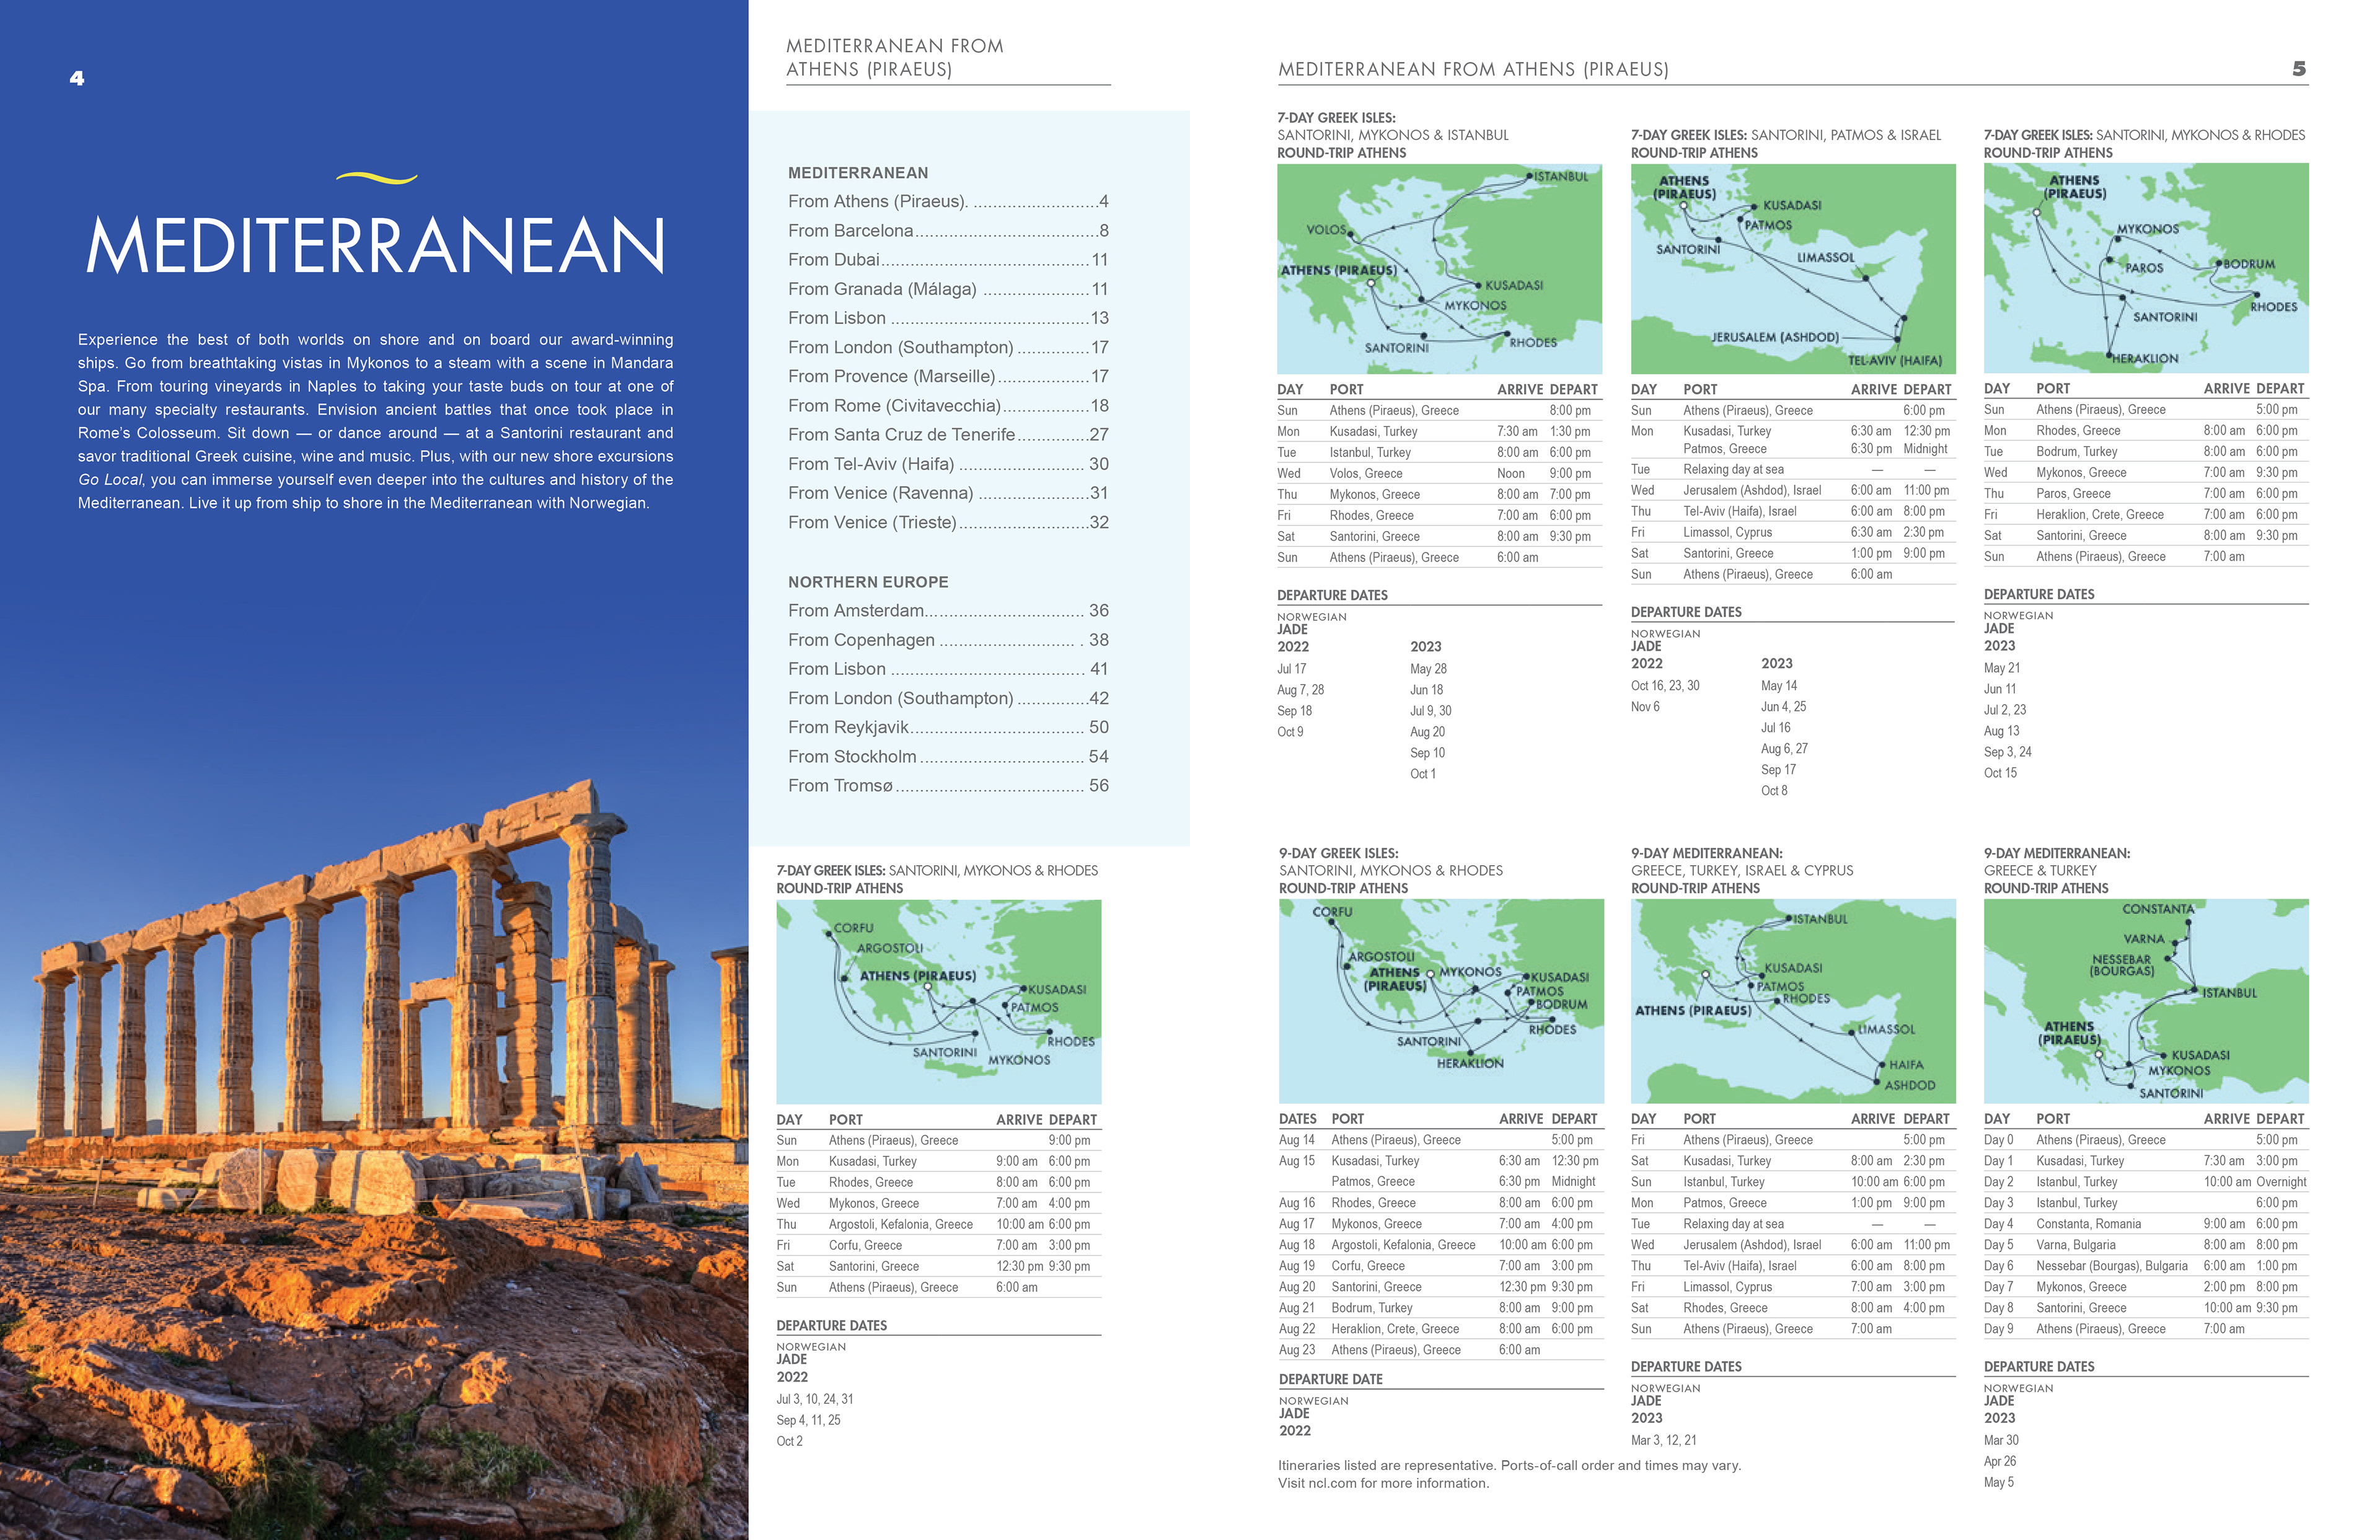Click the Limassol, Cyprus row departing 2:30 pm

(x=1792, y=533)
